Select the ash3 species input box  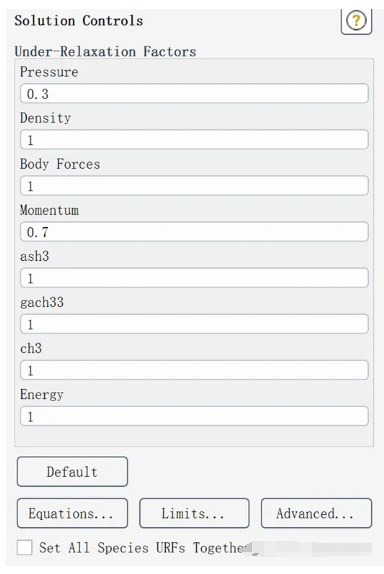(194, 278)
